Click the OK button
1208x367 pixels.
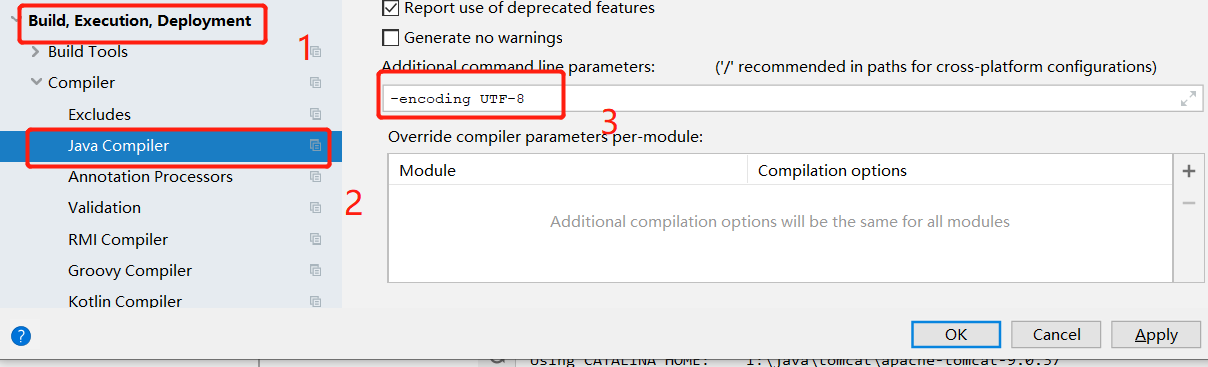click(x=956, y=334)
